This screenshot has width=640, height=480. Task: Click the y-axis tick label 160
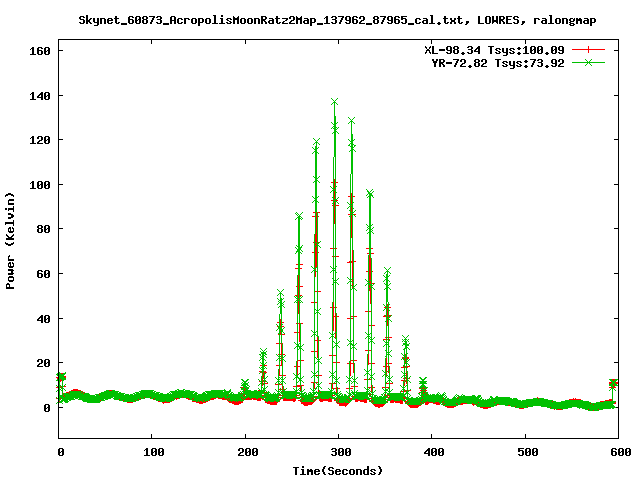(40, 51)
